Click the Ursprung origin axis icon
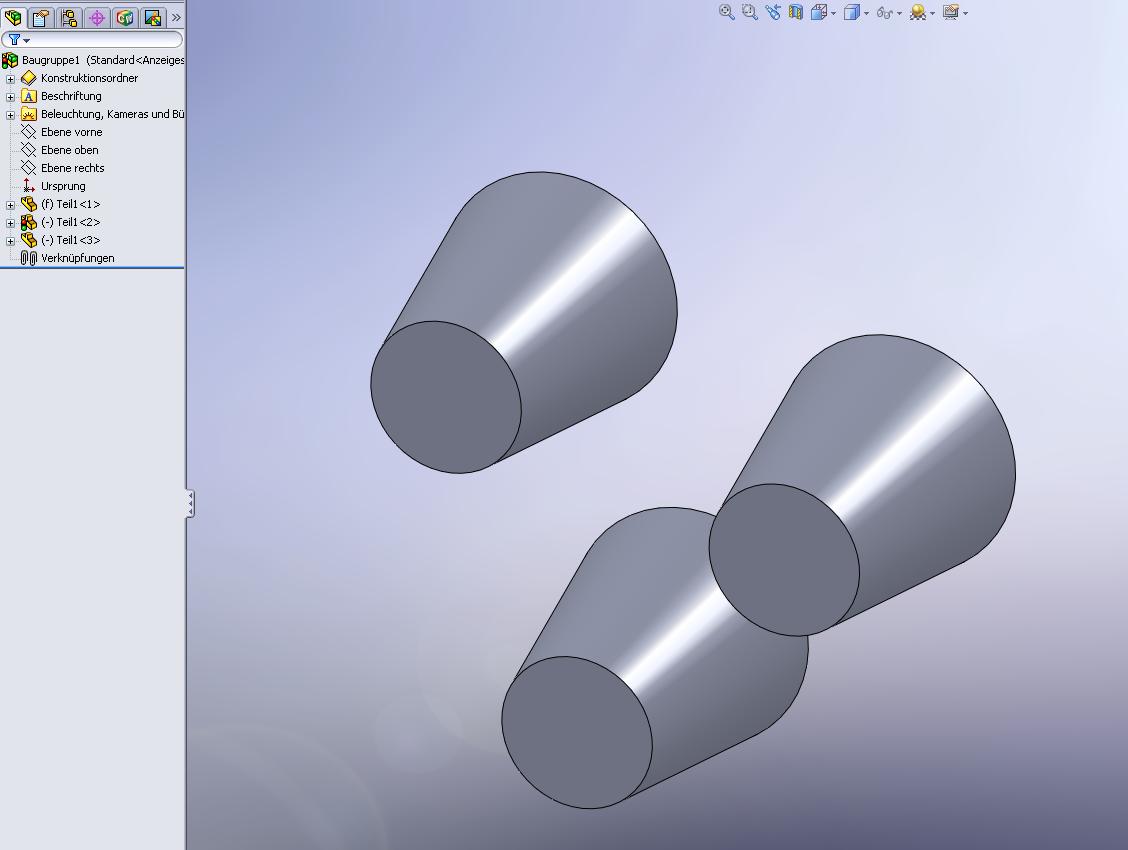The width and height of the screenshot is (1128, 850). click(x=29, y=186)
